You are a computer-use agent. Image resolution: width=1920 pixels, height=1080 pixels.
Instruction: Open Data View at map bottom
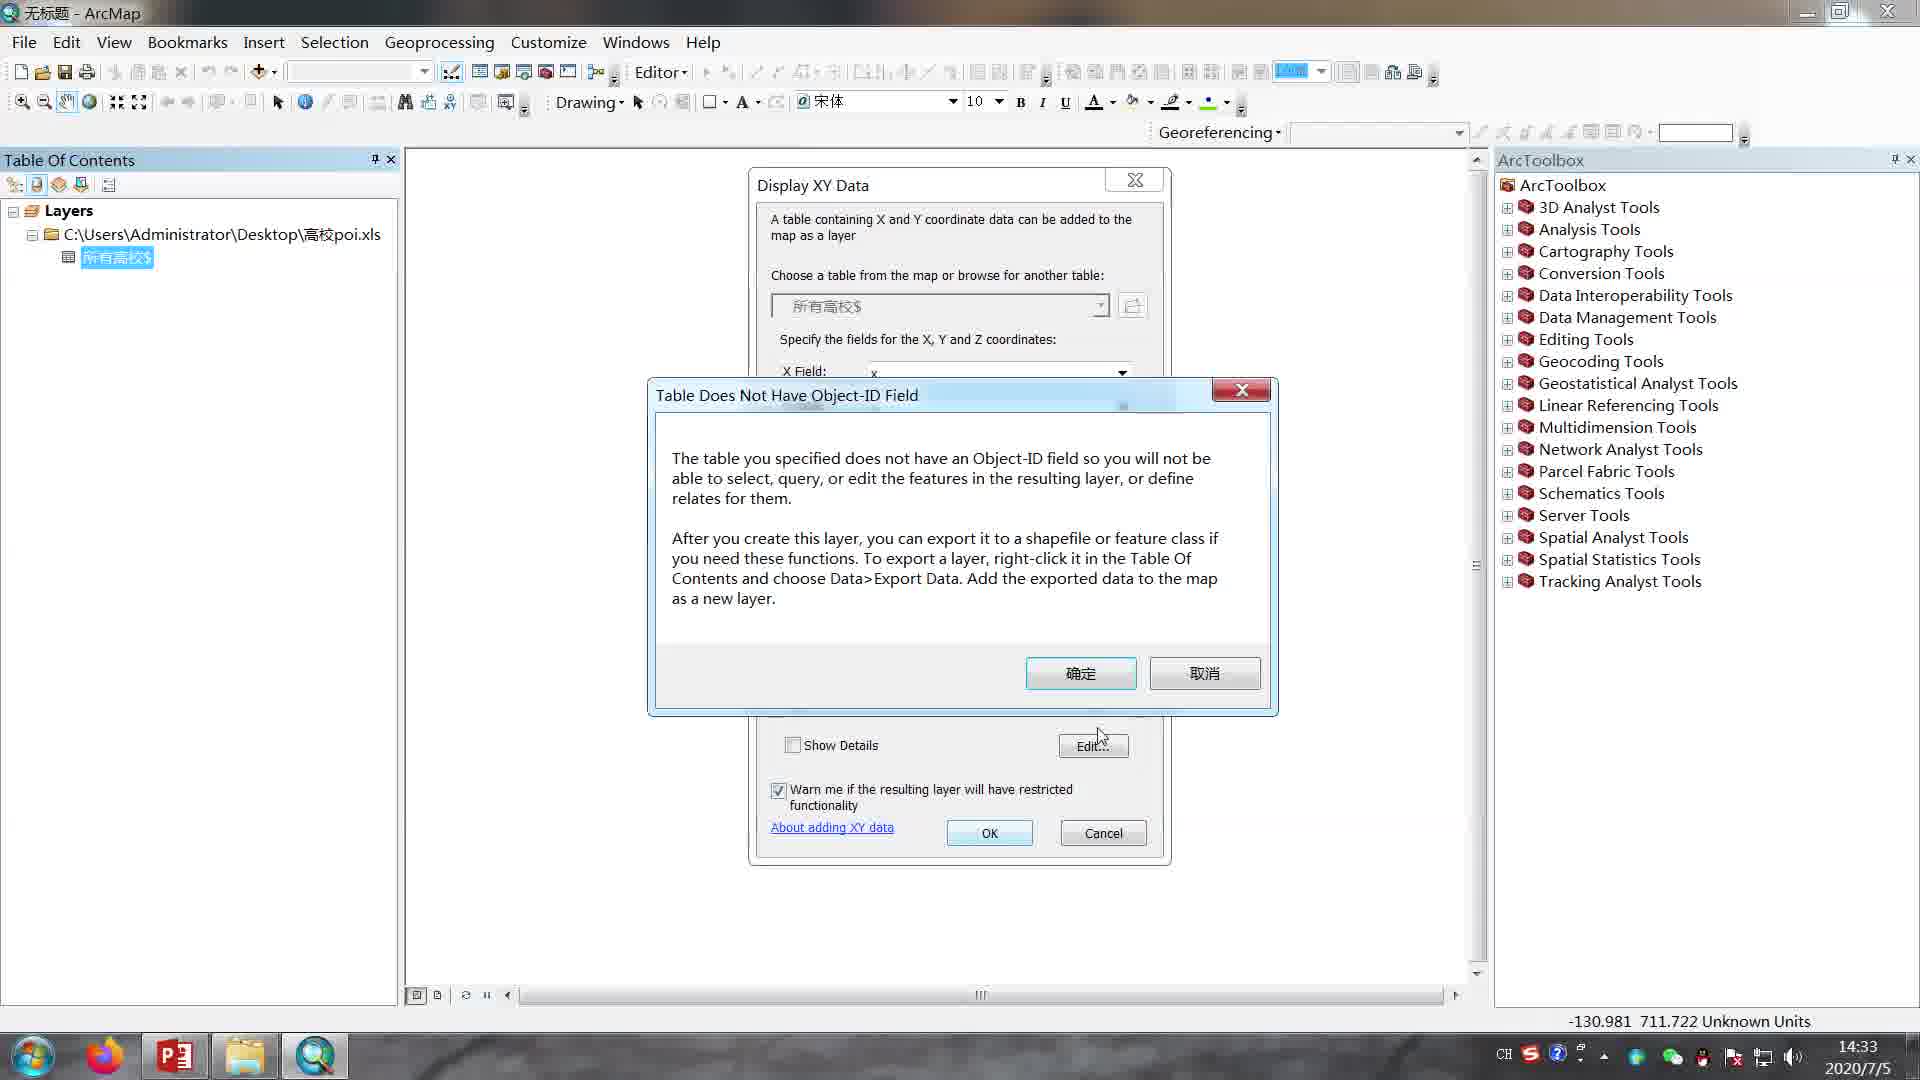coord(417,995)
